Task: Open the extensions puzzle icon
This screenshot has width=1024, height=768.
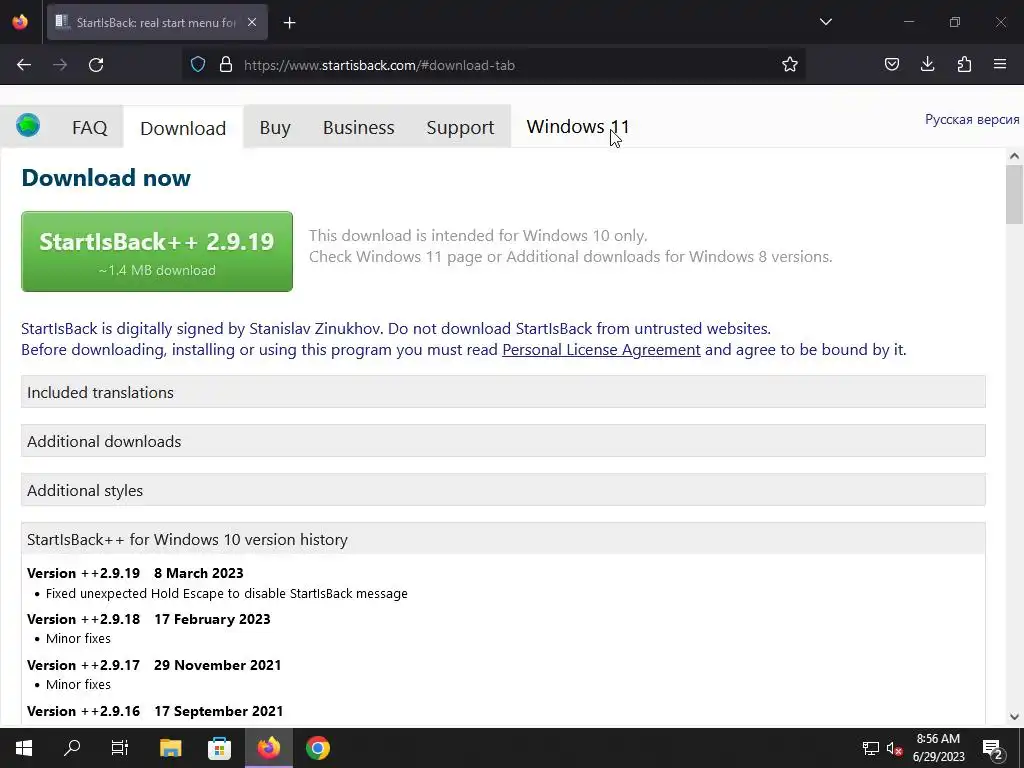Action: pyautogui.click(x=964, y=65)
